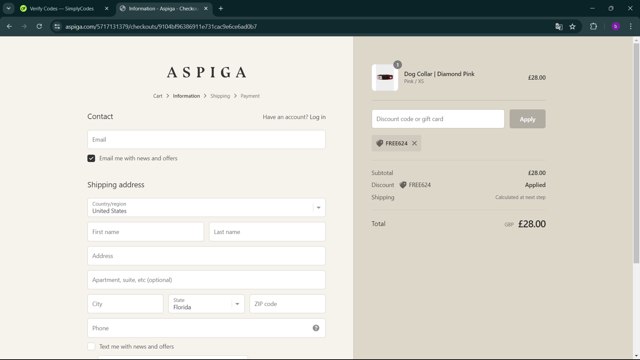640x360 pixels.
Task: Click the browser address bar URL
Action: point(161,27)
